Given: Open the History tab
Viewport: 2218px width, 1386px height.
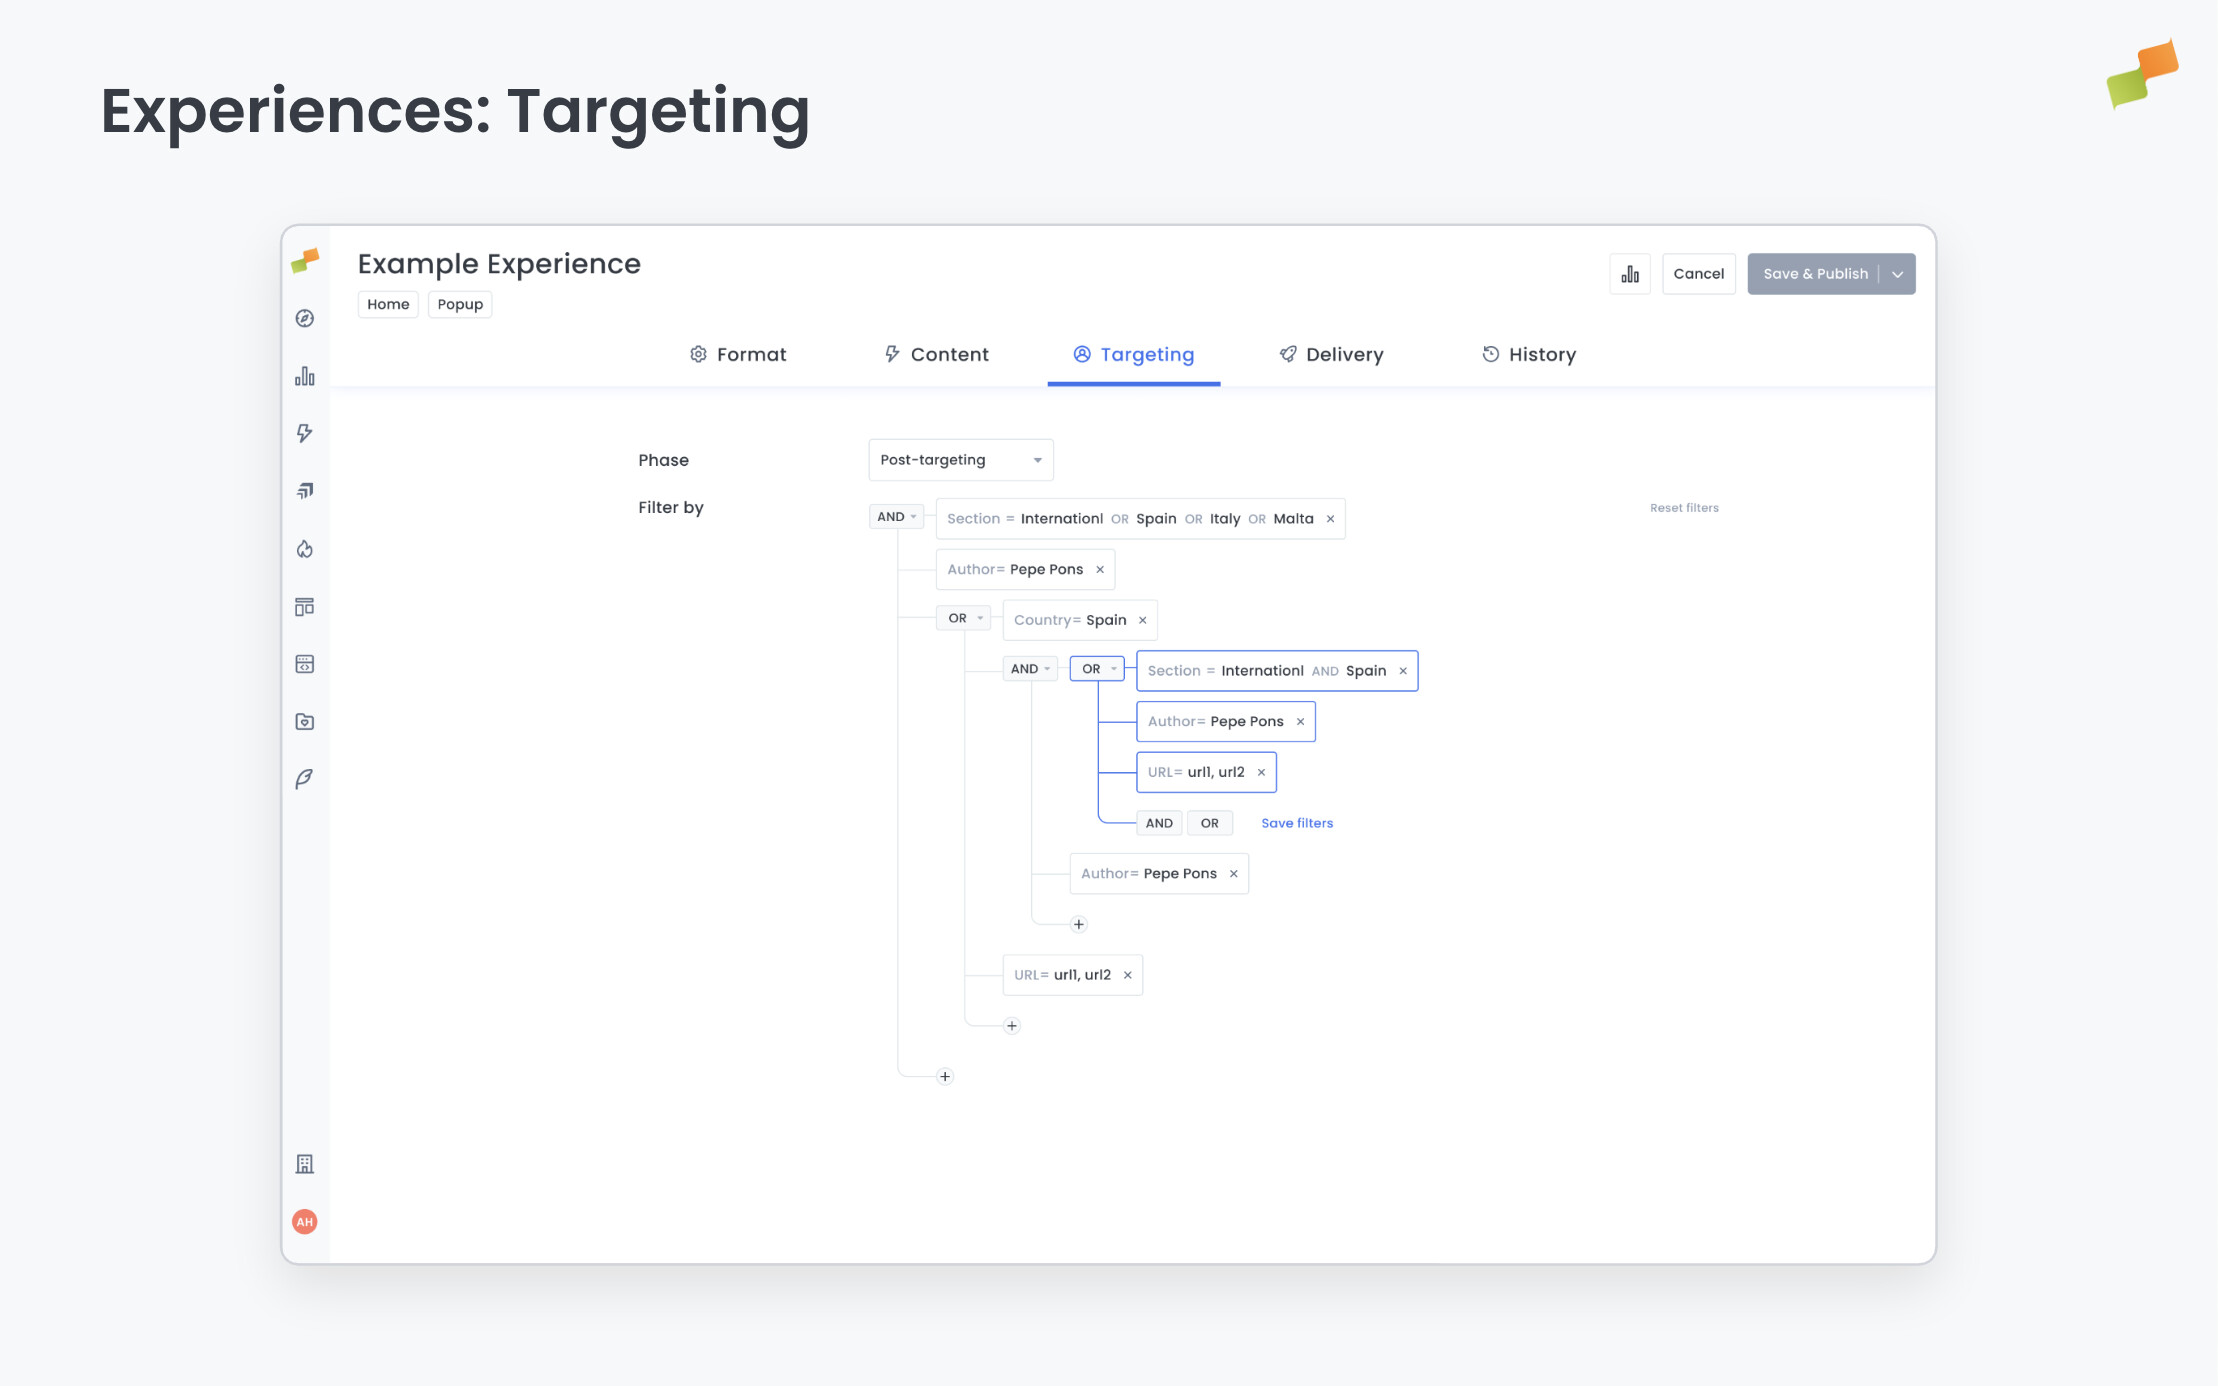Looking at the screenshot, I should [1541, 354].
